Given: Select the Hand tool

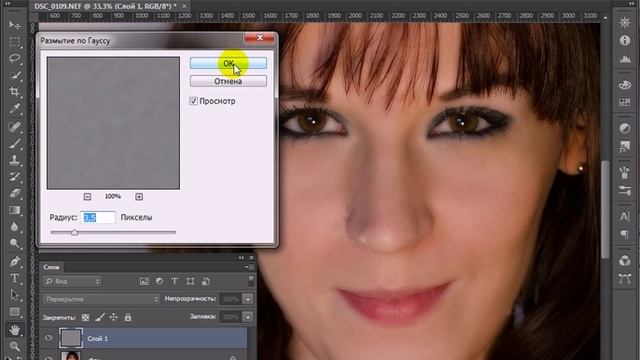Looking at the screenshot, I should point(14,329).
